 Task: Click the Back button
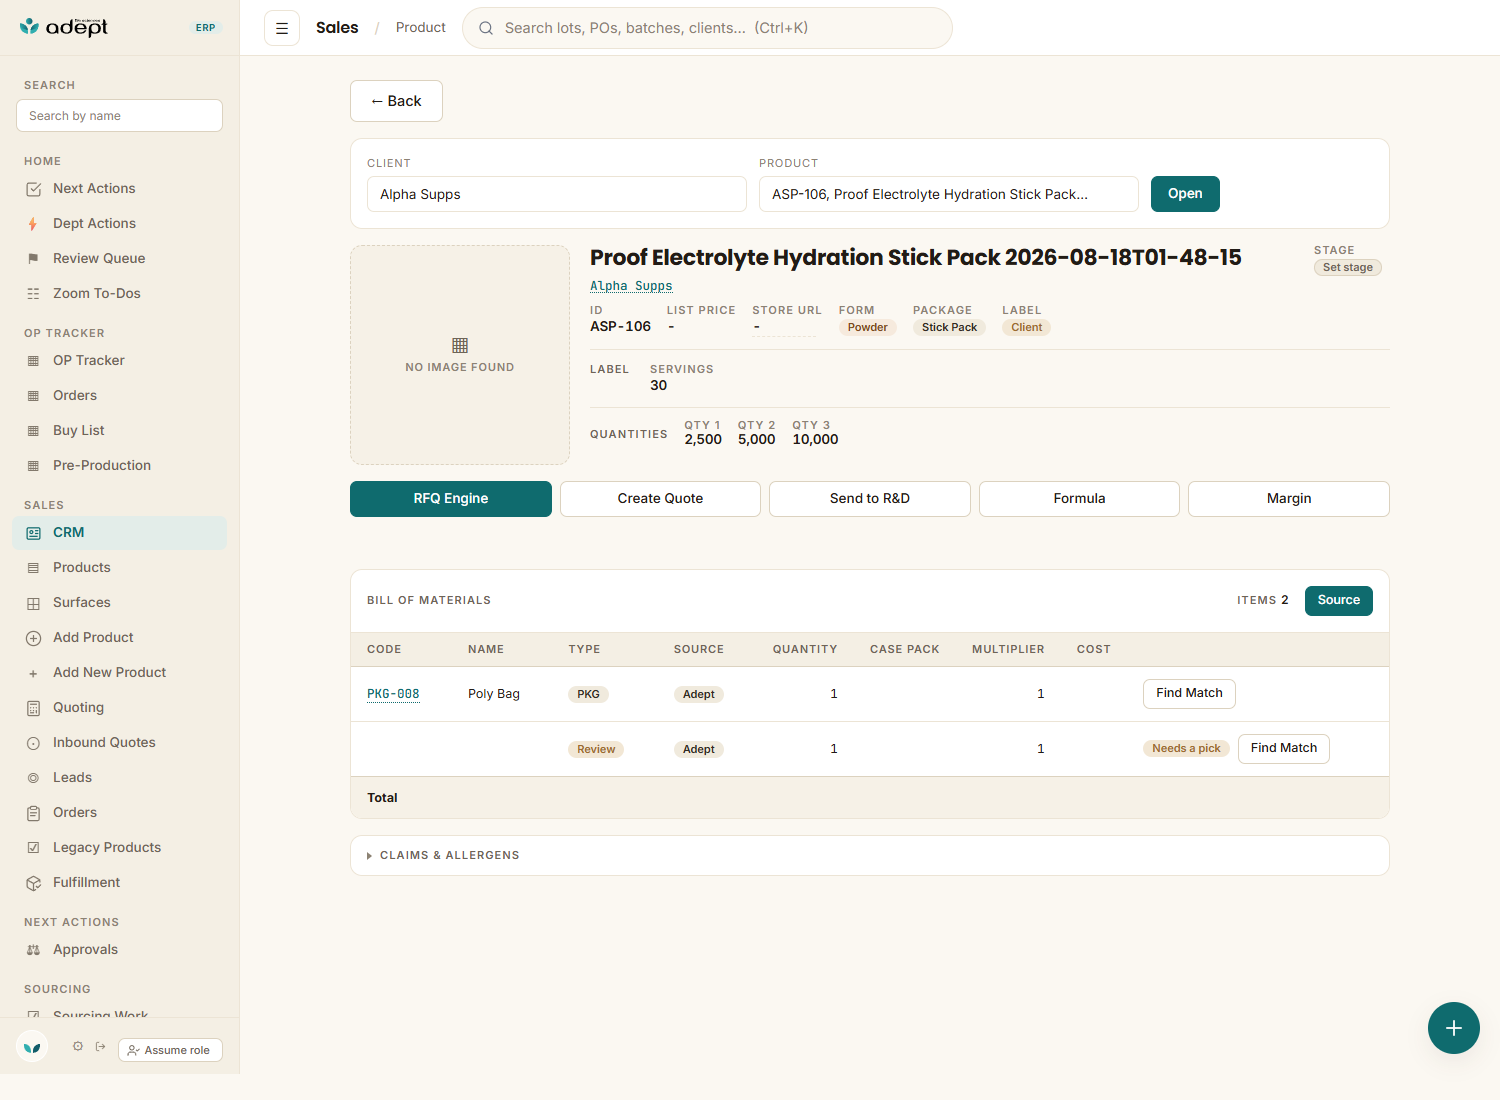point(396,101)
